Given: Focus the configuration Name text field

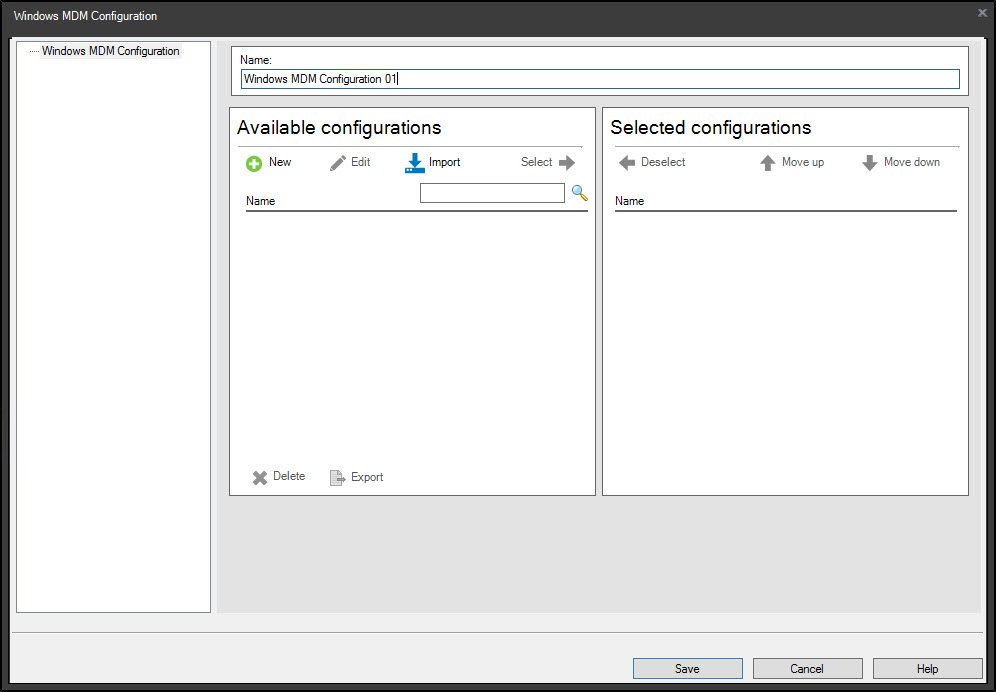Looking at the screenshot, I should point(600,79).
